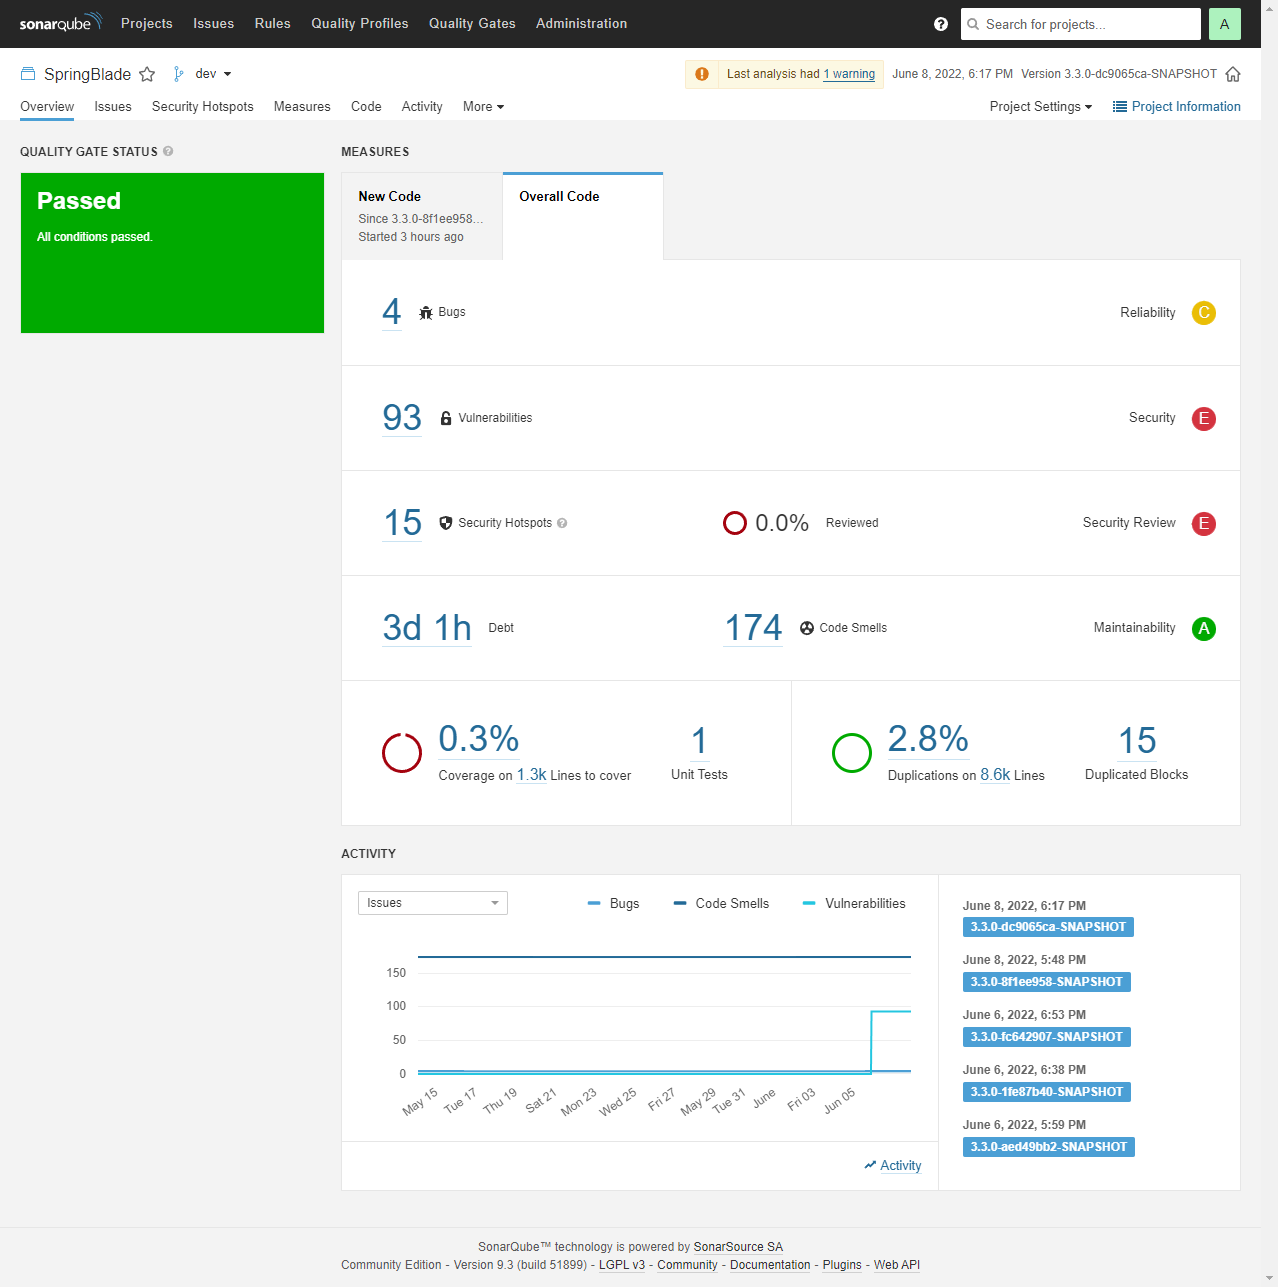Open the 2.8% duplications value
1278x1287 pixels.
928,739
